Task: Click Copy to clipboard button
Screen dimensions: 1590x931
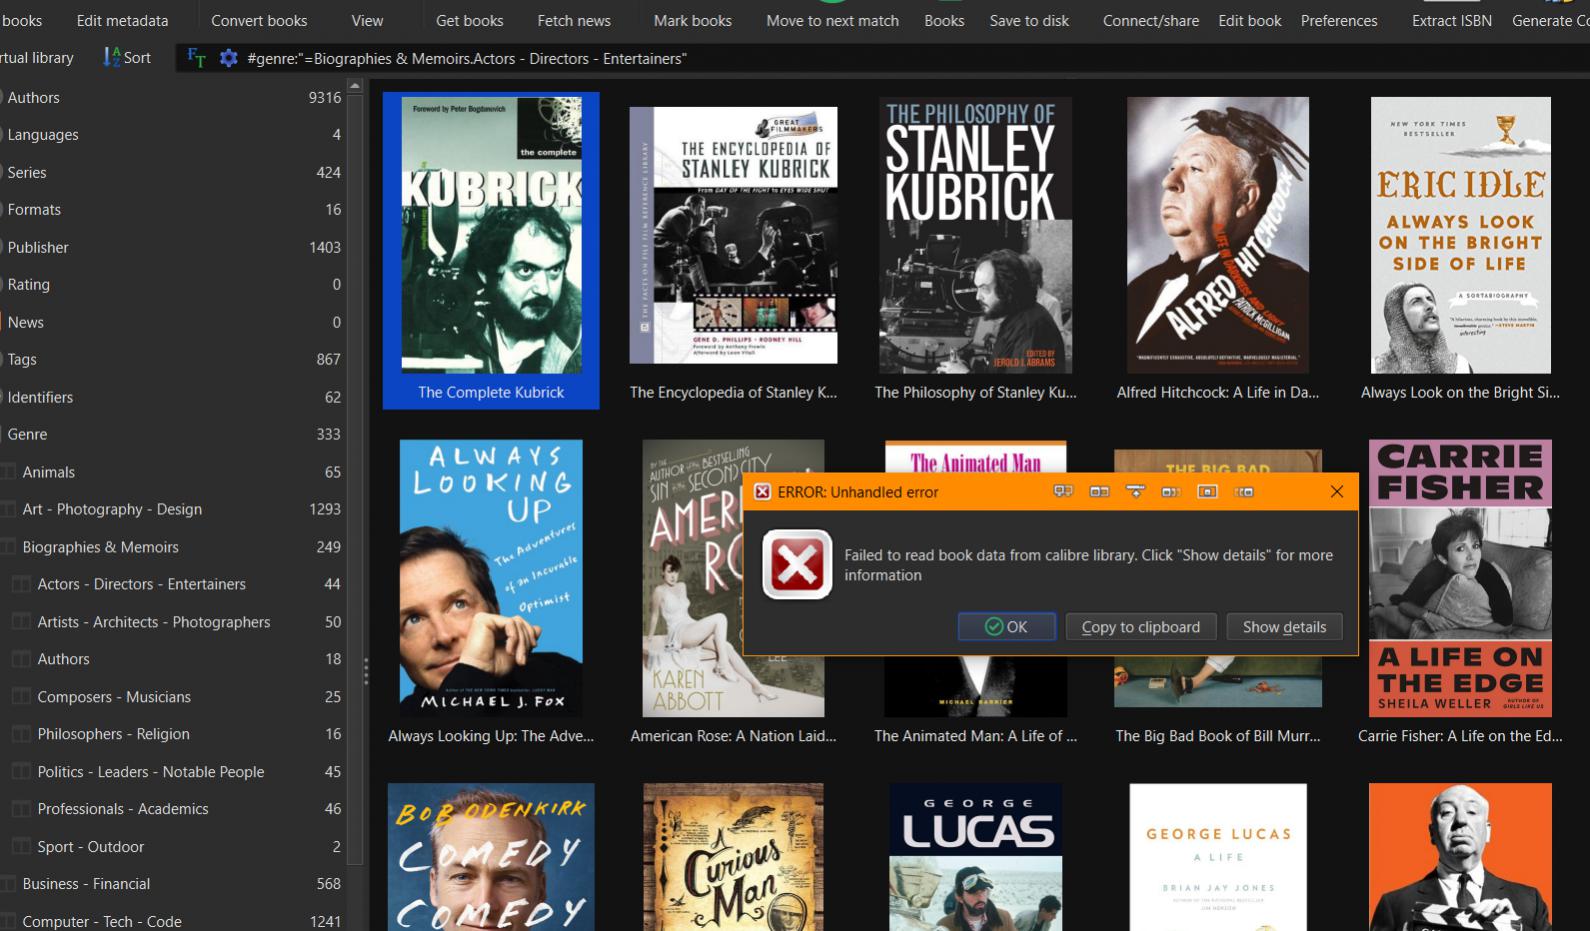Action: tap(1141, 627)
